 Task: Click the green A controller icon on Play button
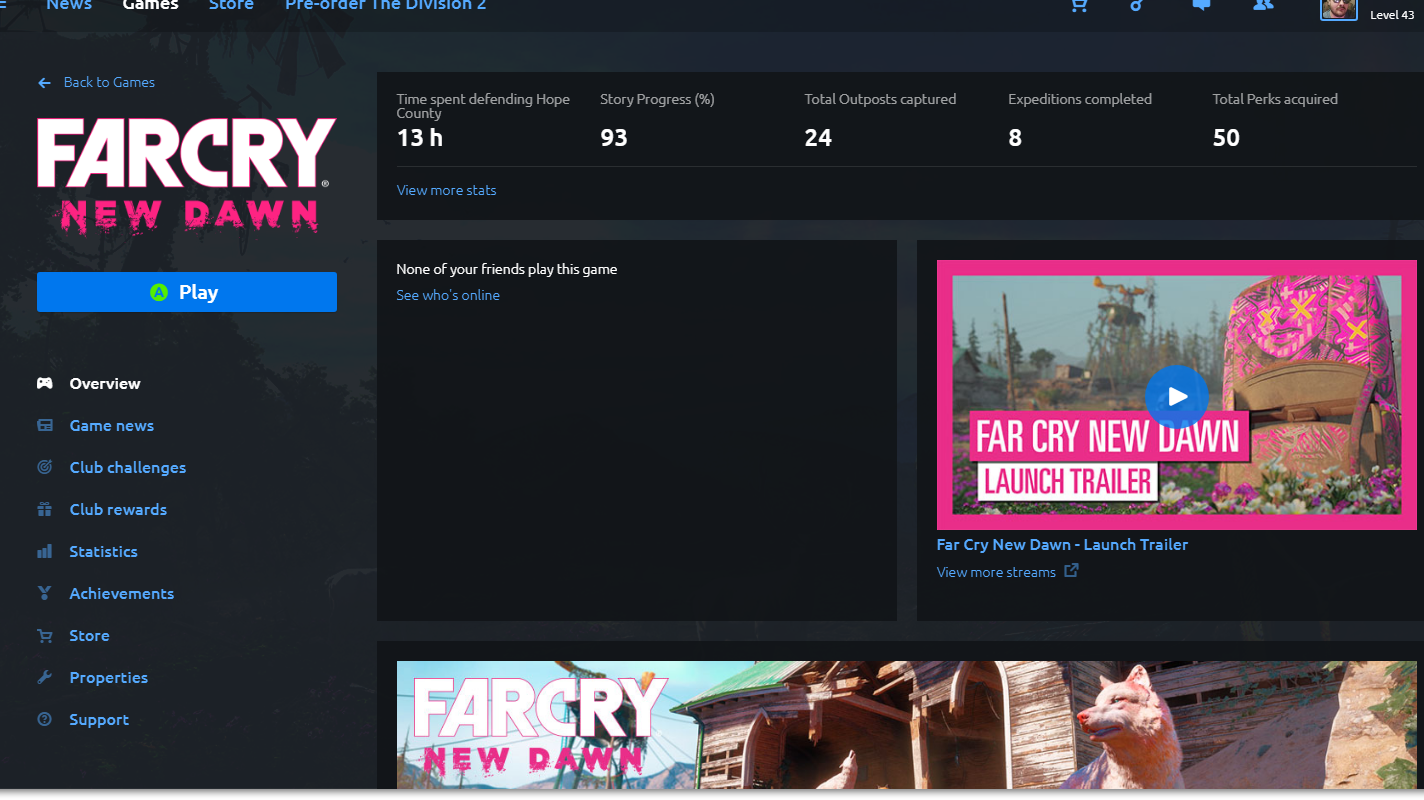pos(158,292)
